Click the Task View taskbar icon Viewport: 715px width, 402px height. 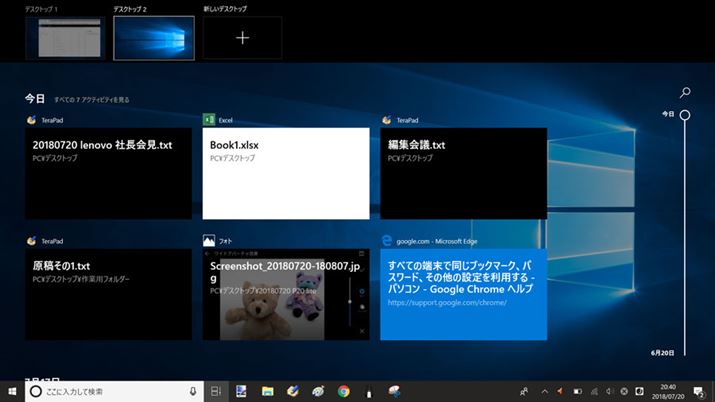click(x=216, y=392)
